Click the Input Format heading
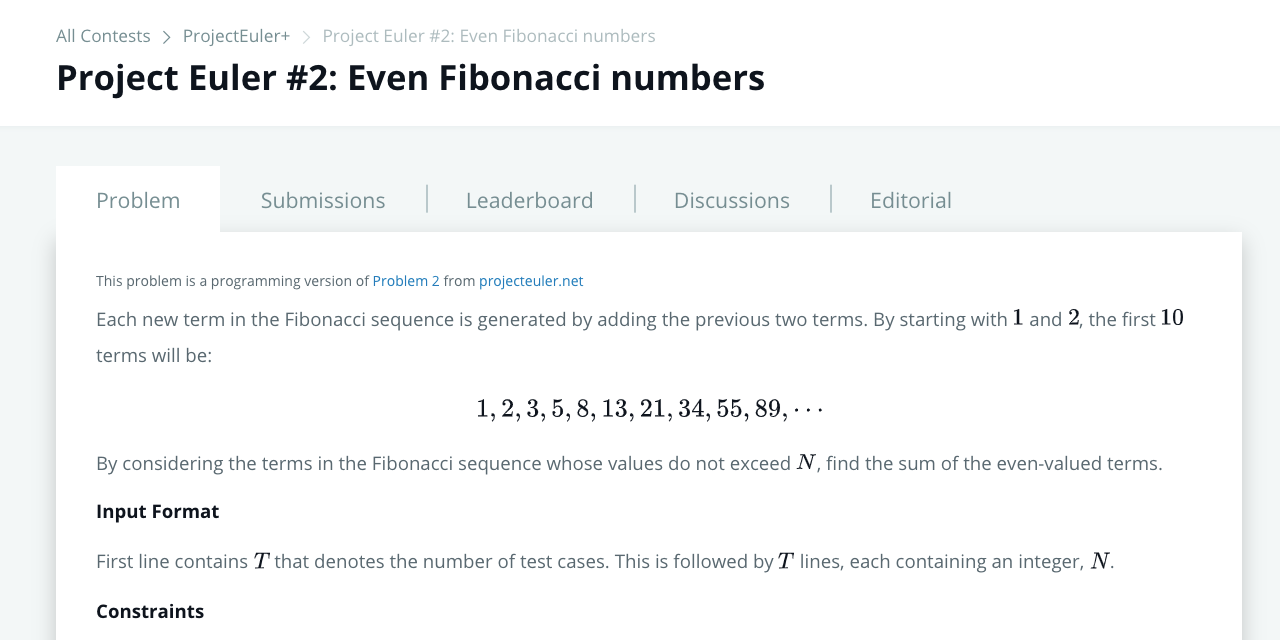This screenshot has width=1280, height=640. click(157, 511)
